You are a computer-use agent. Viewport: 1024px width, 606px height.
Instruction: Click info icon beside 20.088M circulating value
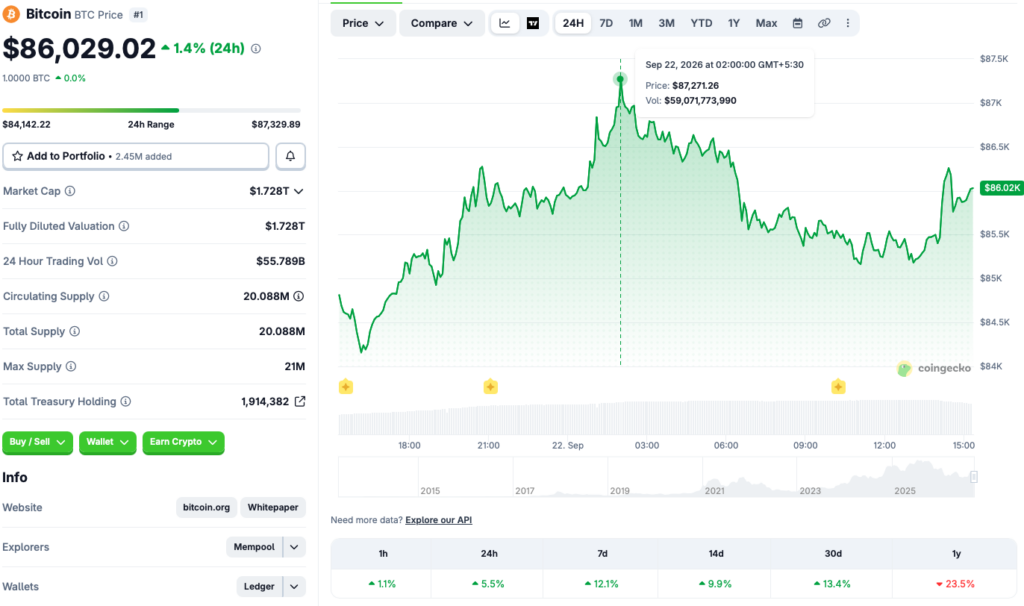click(x=298, y=296)
